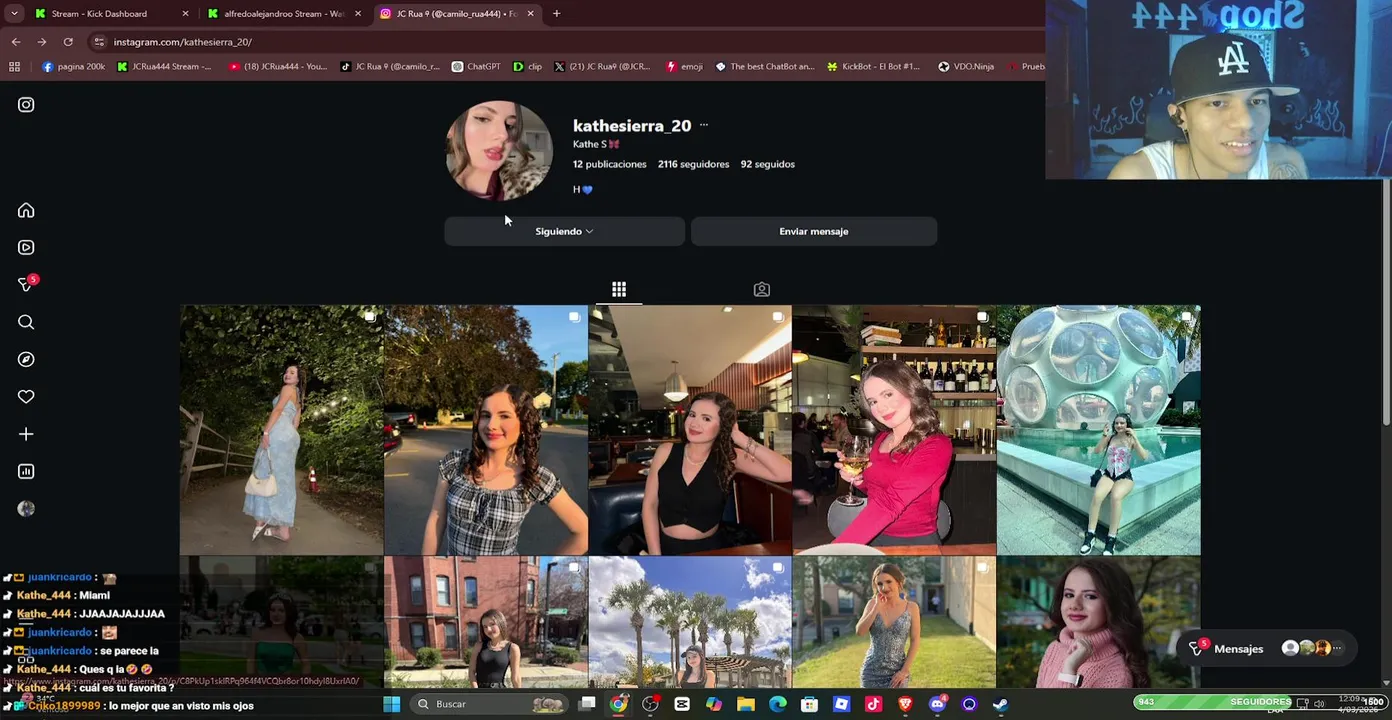This screenshot has height=720, width=1392.
Task: Open the floating Mensajes panel
Action: [1268, 649]
